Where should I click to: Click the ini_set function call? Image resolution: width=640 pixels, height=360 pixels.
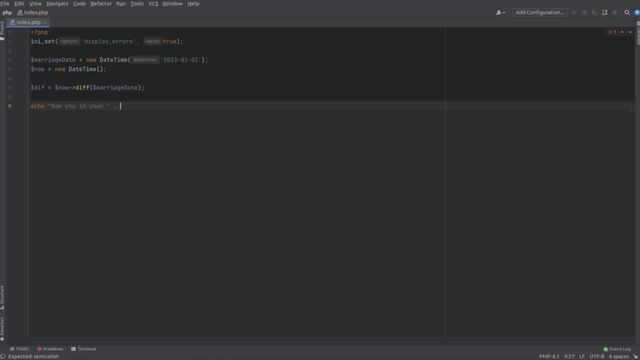tap(43, 42)
